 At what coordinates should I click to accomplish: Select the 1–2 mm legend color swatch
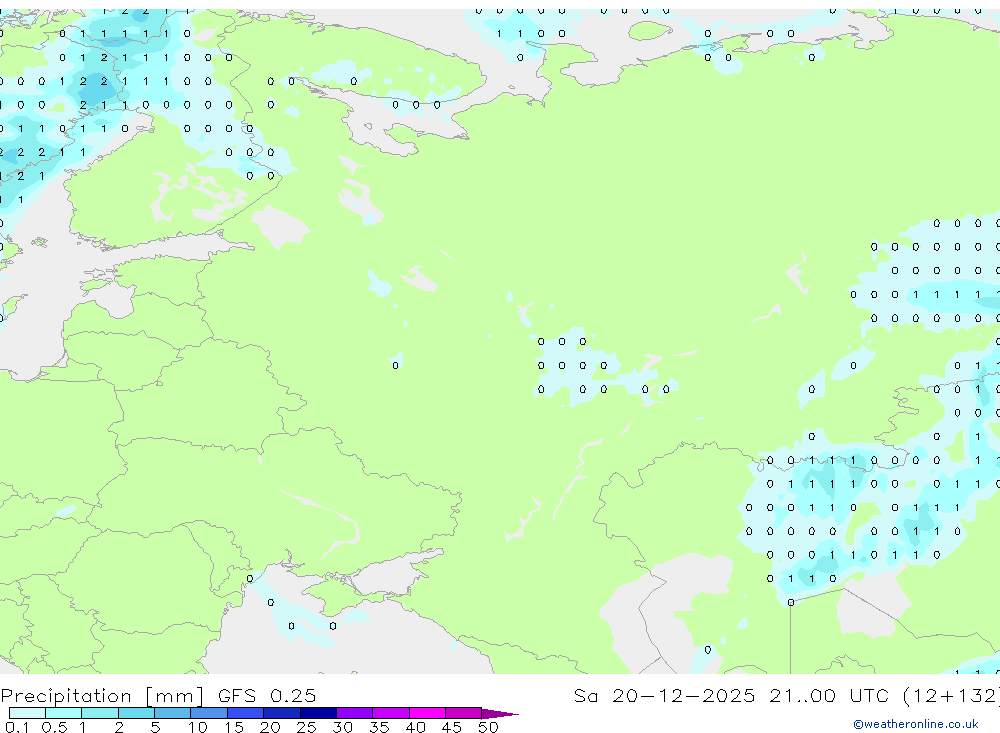click(100, 713)
